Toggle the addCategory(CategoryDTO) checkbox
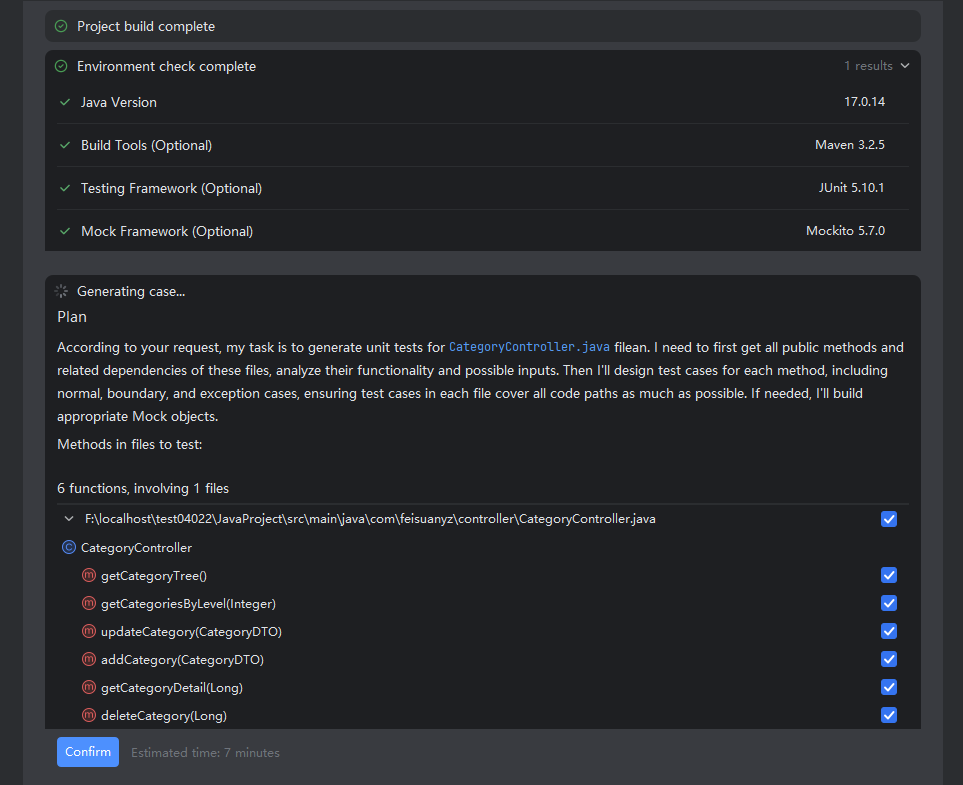This screenshot has height=785, width=963. coord(889,659)
